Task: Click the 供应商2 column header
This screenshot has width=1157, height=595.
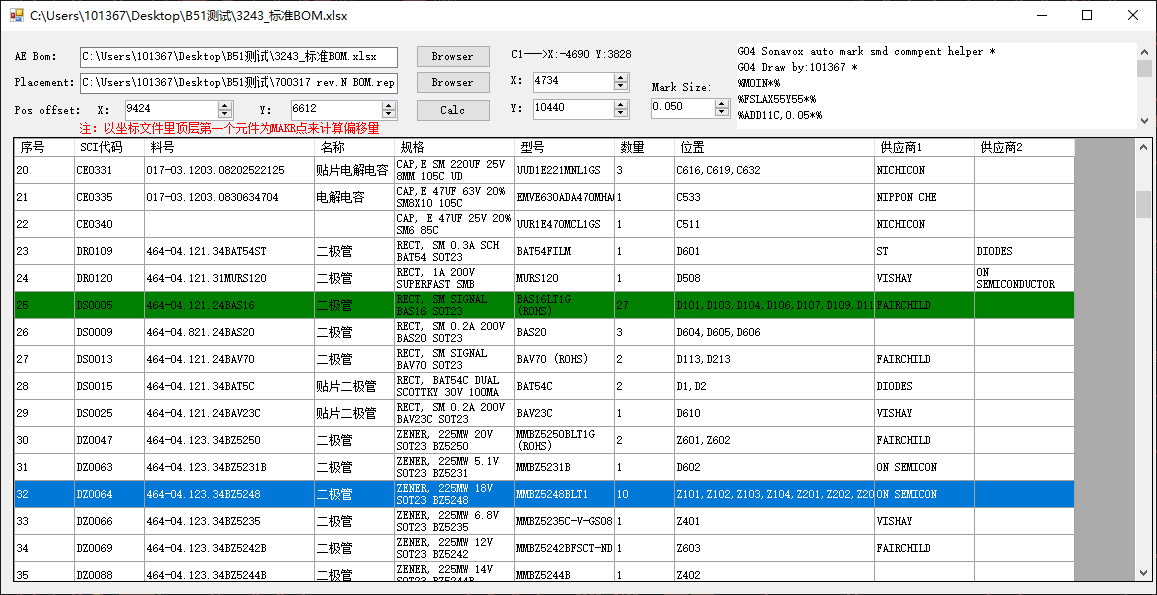Action: click(x=1024, y=148)
